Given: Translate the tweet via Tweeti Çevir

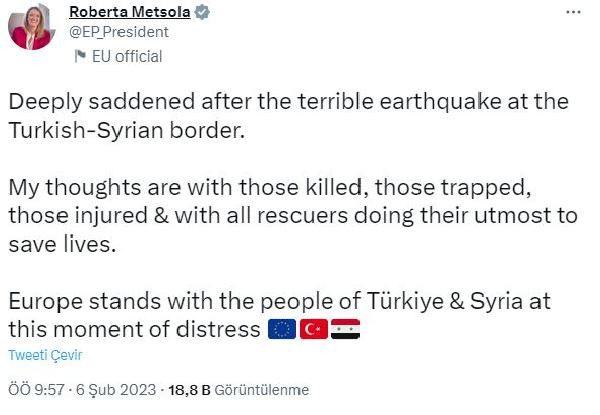Looking at the screenshot, I should click(x=45, y=355).
